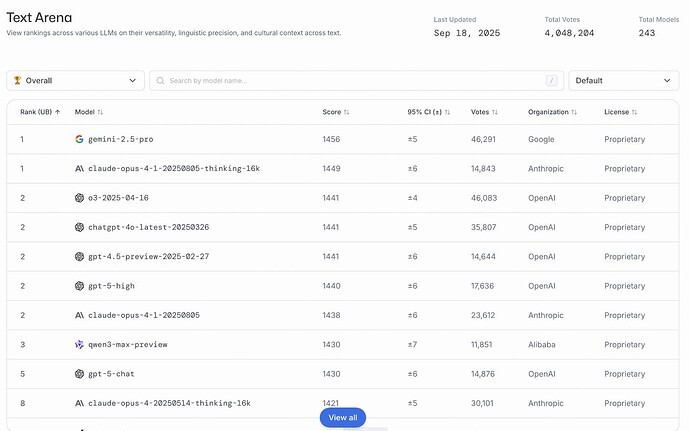Screen dimensions: 690x431
Task: Expand the Overall dropdown chevron
Action: [x=132, y=81]
